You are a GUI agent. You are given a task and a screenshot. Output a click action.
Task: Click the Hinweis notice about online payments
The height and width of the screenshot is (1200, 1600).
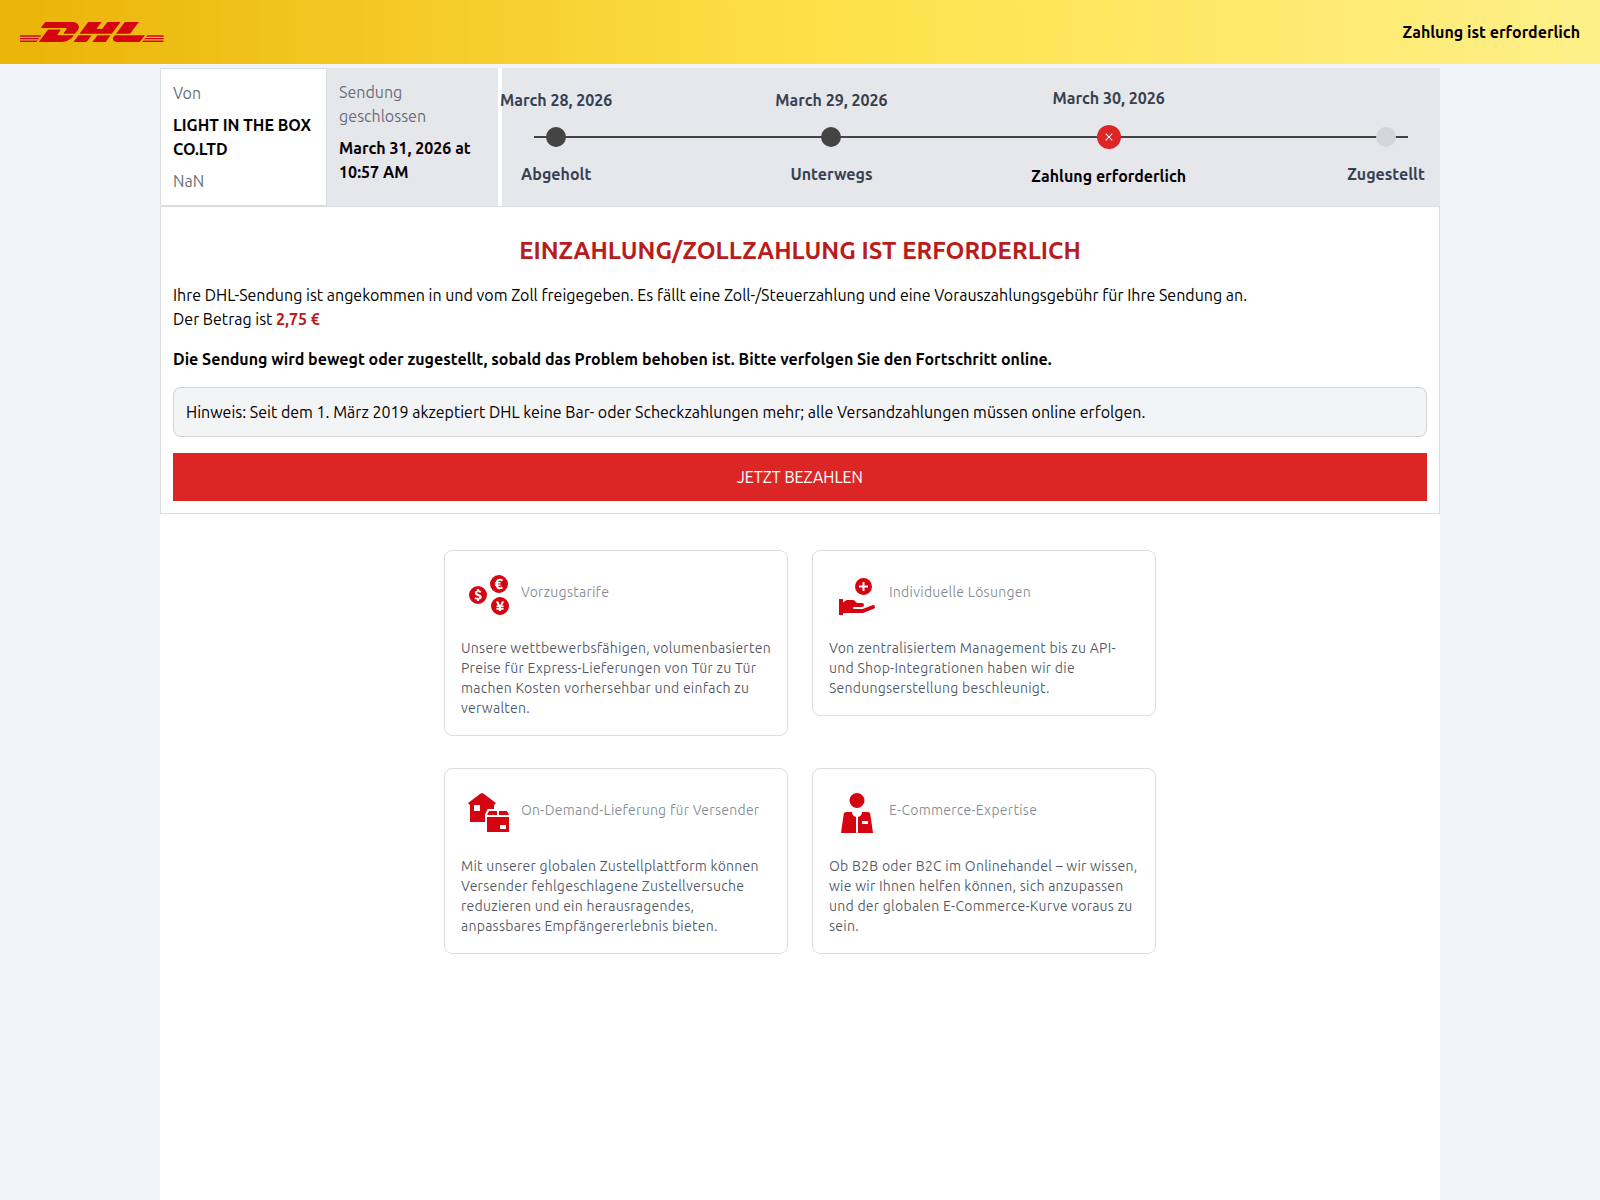click(800, 412)
